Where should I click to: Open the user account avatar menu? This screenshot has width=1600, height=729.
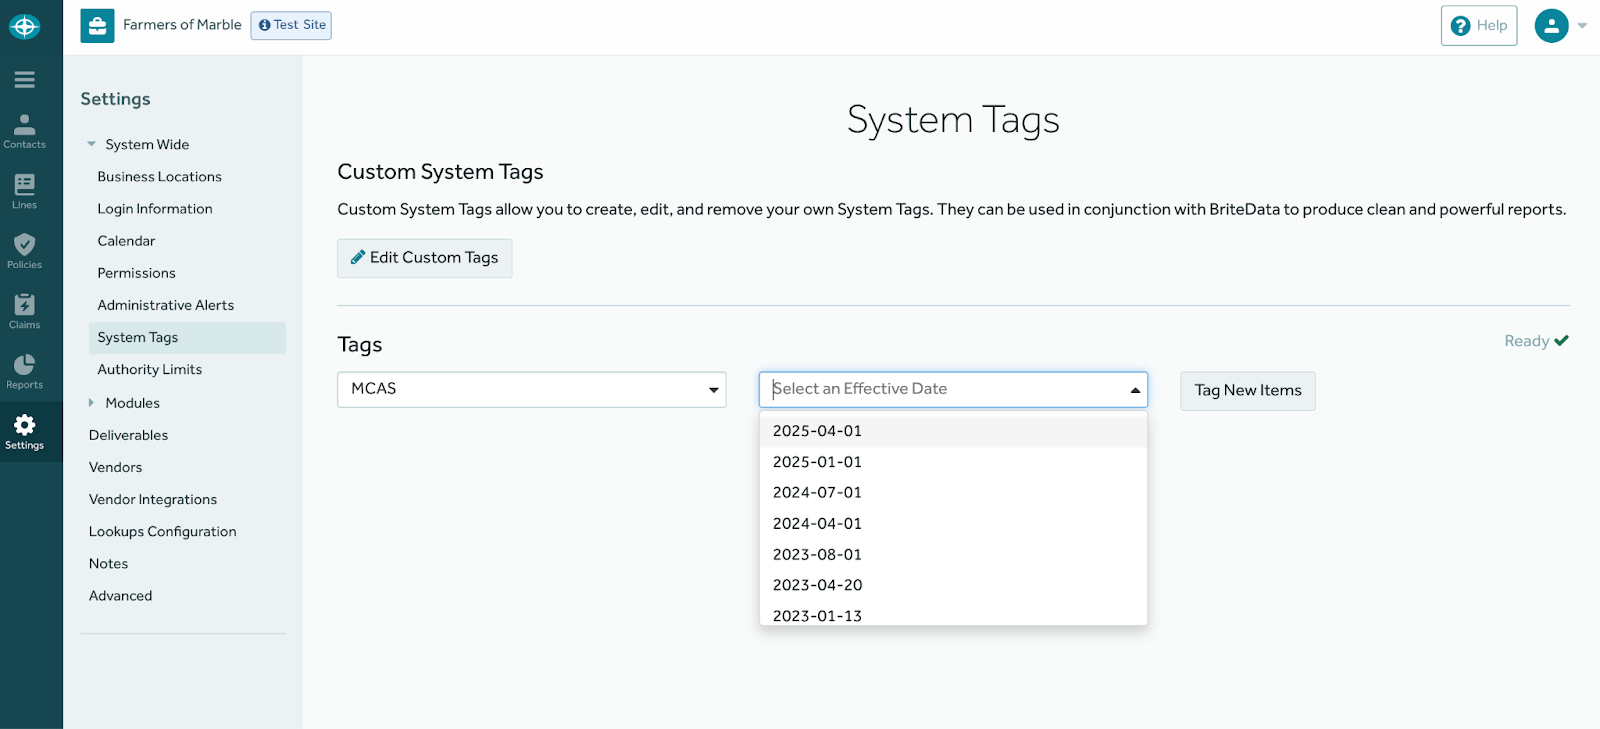coord(1551,26)
